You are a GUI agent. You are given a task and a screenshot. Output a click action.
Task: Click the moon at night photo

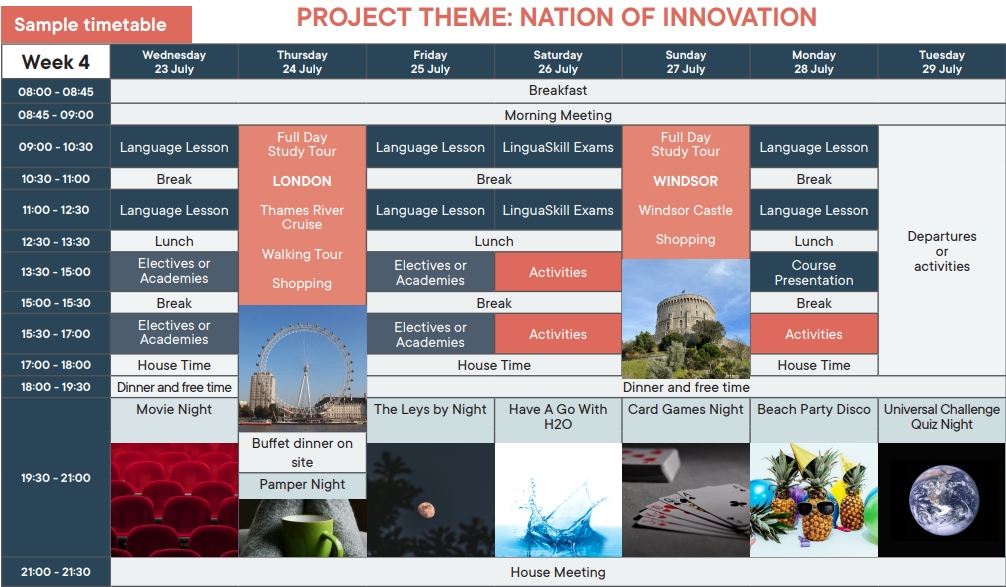tap(431, 500)
